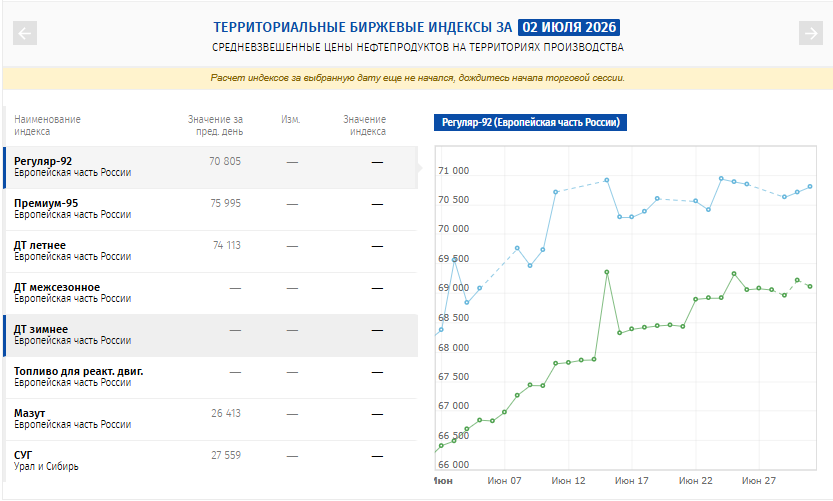Click the blue line peak point near Июн 15
The height and width of the screenshot is (501, 833).
[607, 181]
